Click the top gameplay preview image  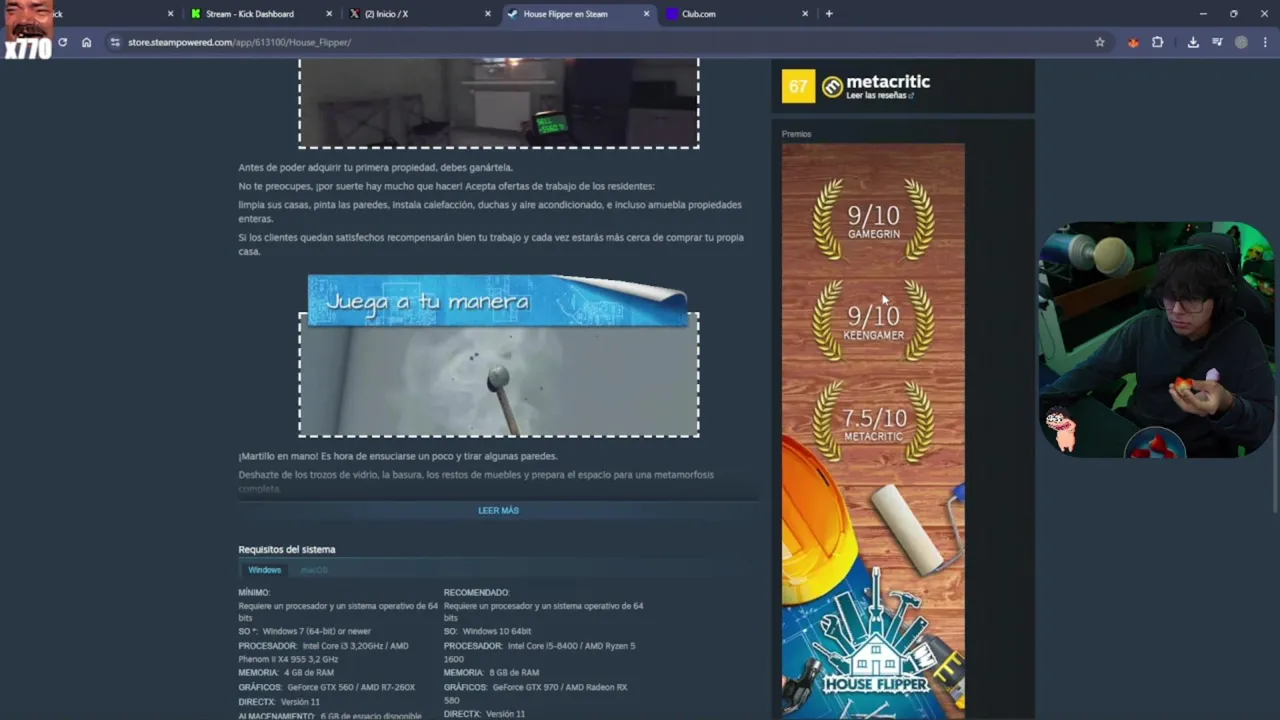coord(498,103)
